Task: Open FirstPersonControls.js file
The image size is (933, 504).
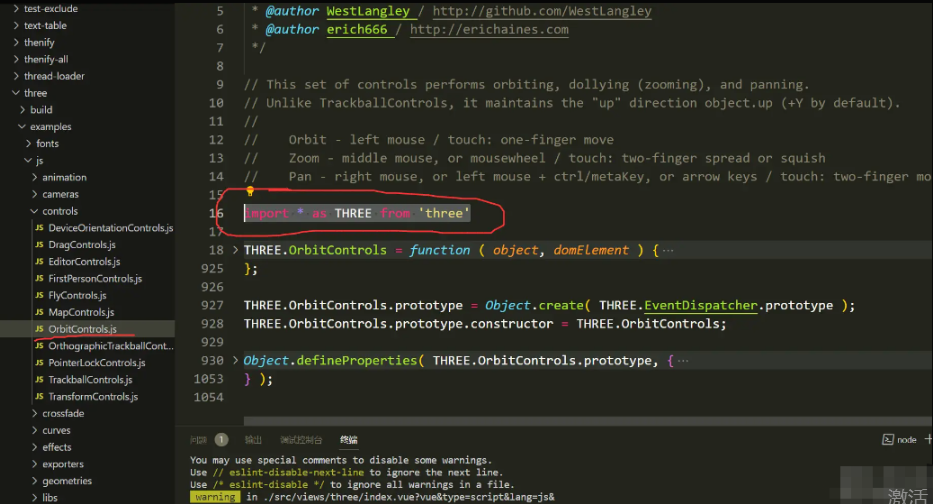Action: 95,278
